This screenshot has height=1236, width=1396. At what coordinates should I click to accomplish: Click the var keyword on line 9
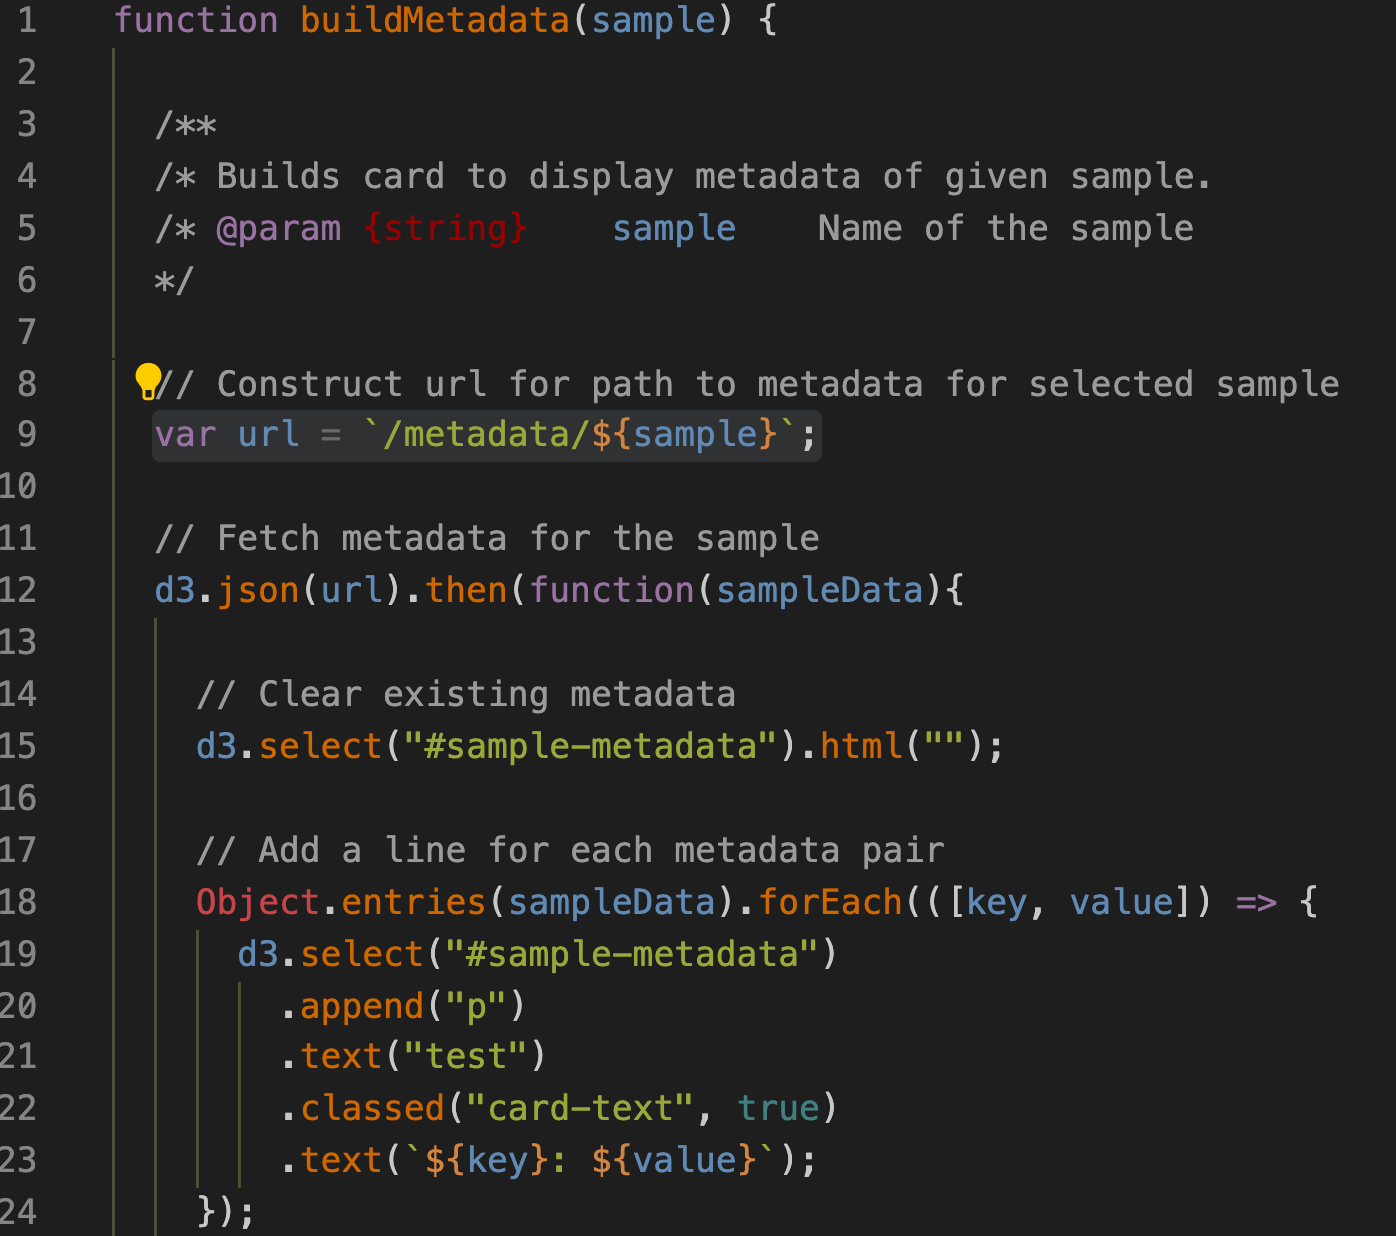click(x=186, y=434)
